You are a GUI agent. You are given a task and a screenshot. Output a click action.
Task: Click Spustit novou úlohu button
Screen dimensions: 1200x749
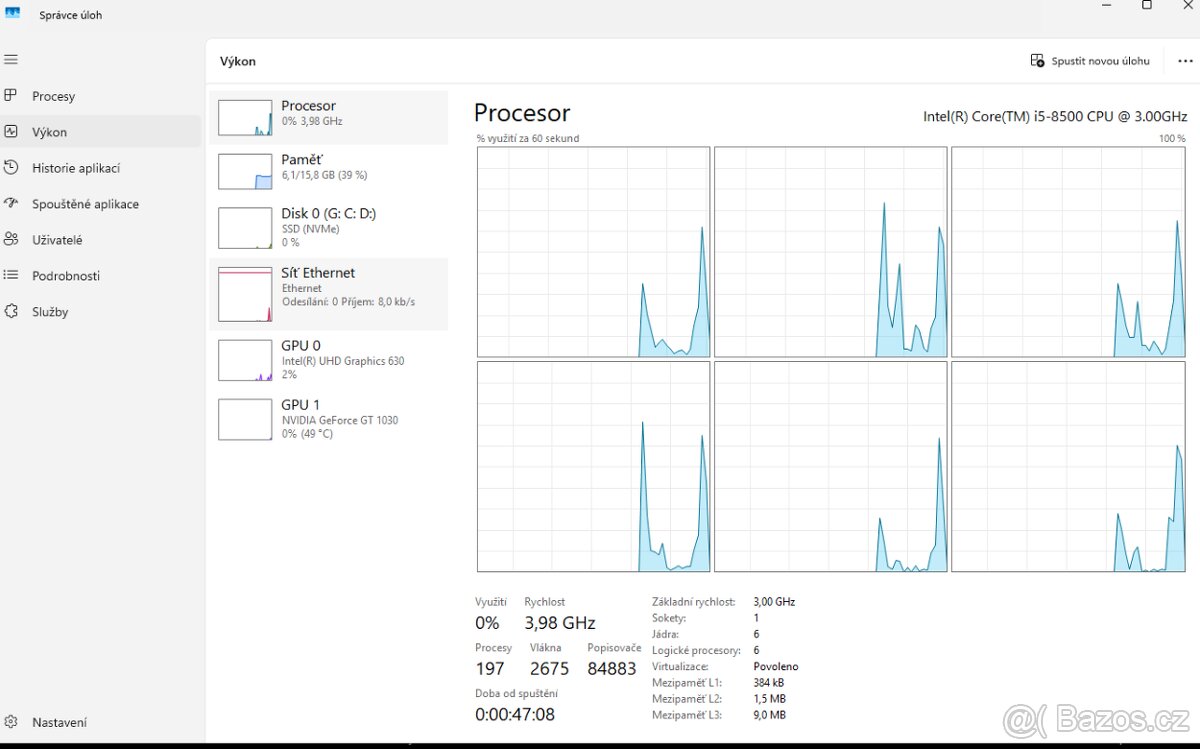coord(1089,61)
